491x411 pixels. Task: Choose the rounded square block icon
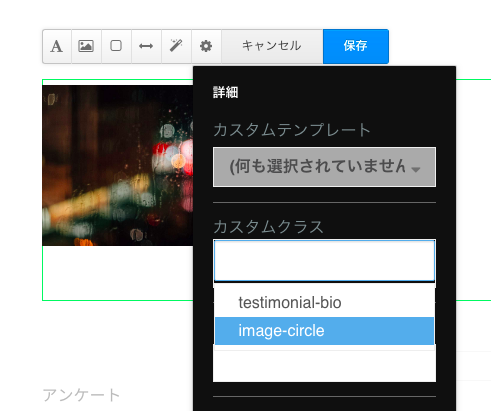(116, 46)
